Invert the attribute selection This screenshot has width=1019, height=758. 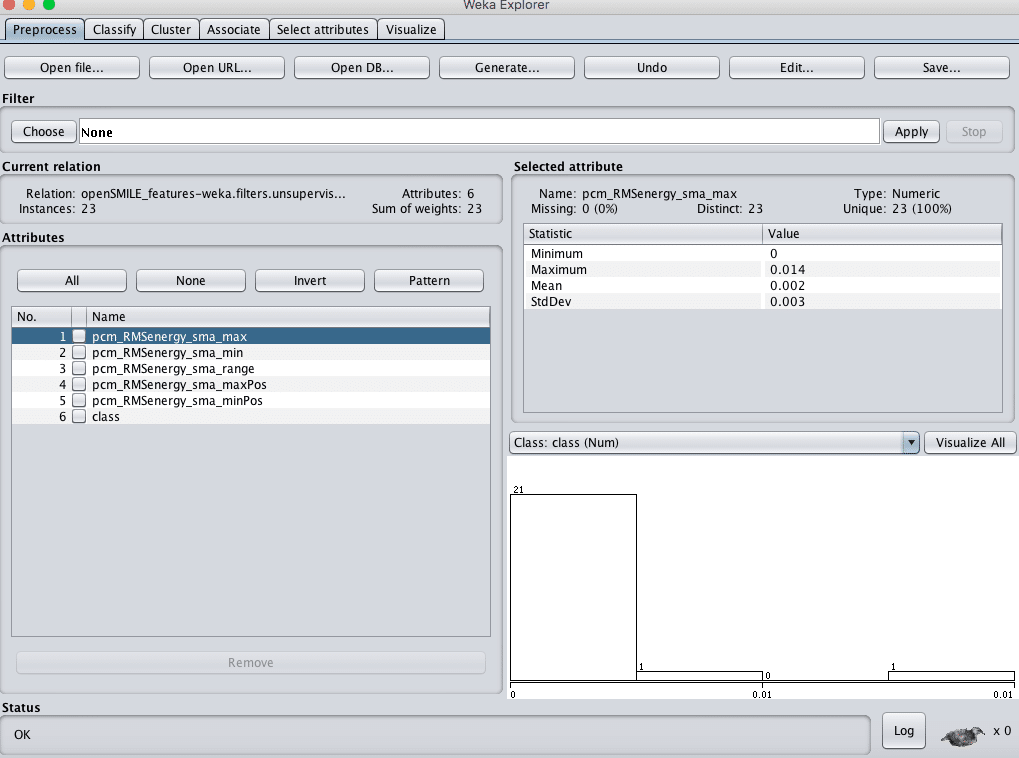[310, 281]
